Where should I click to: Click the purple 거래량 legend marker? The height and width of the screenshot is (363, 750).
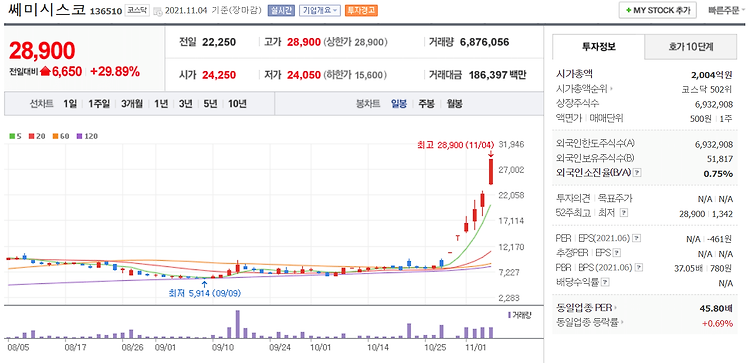tap(509, 315)
